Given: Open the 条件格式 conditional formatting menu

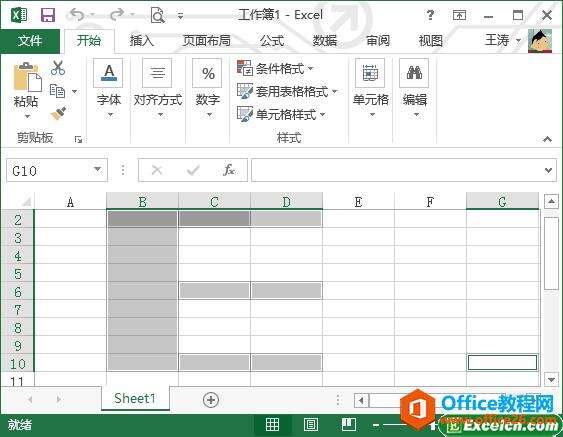Looking at the screenshot, I should pyautogui.click(x=275, y=68).
